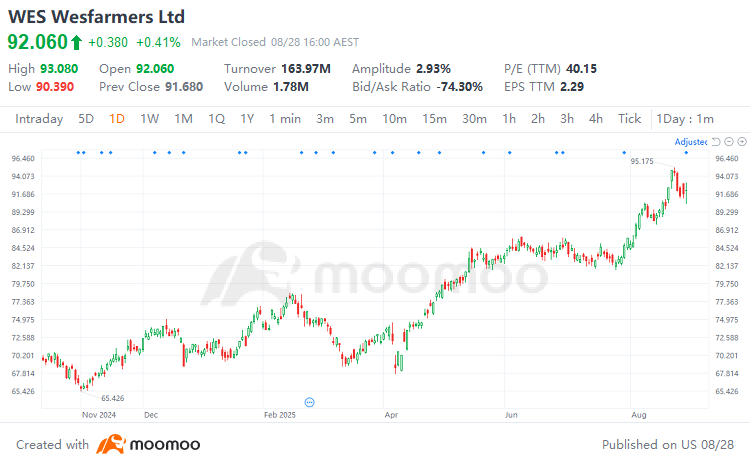Switch to the Tick chart
This screenshot has height=465, width=750.
[x=629, y=119]
